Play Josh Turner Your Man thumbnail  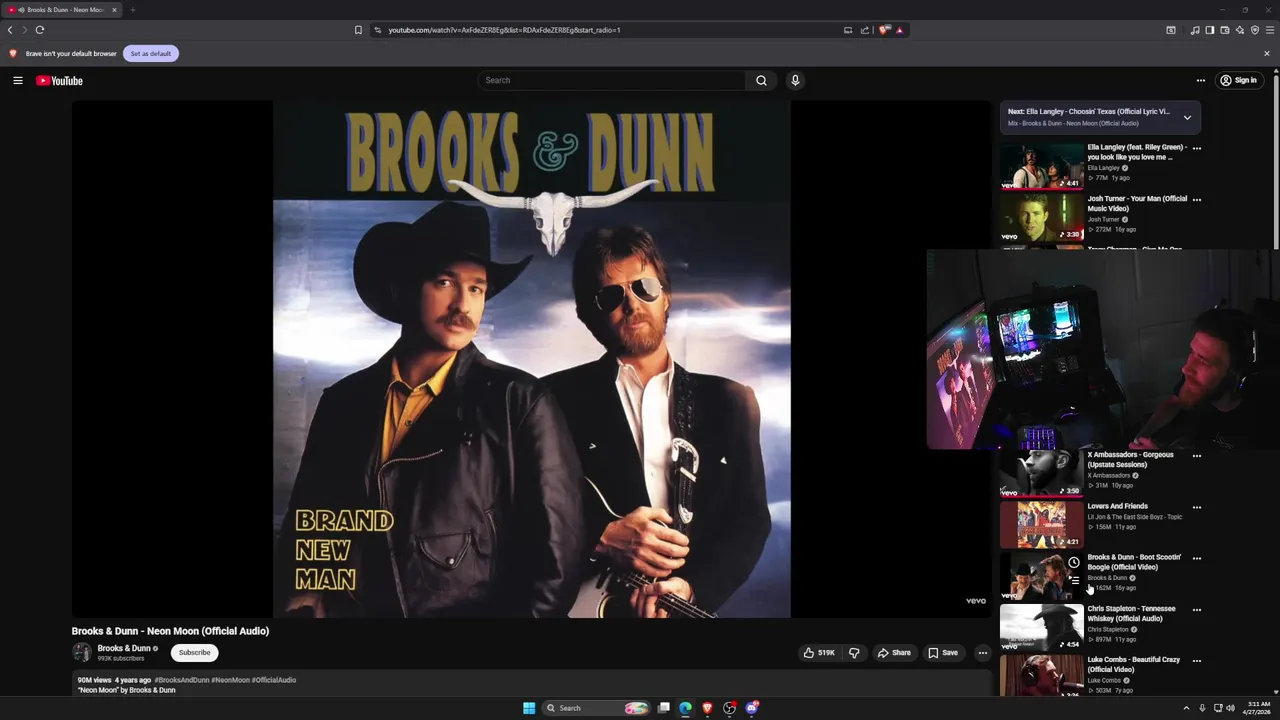tap(1041, 217)
